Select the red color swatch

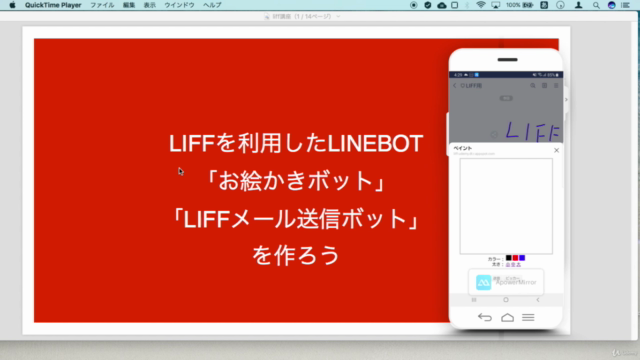[x=515, y=258]
